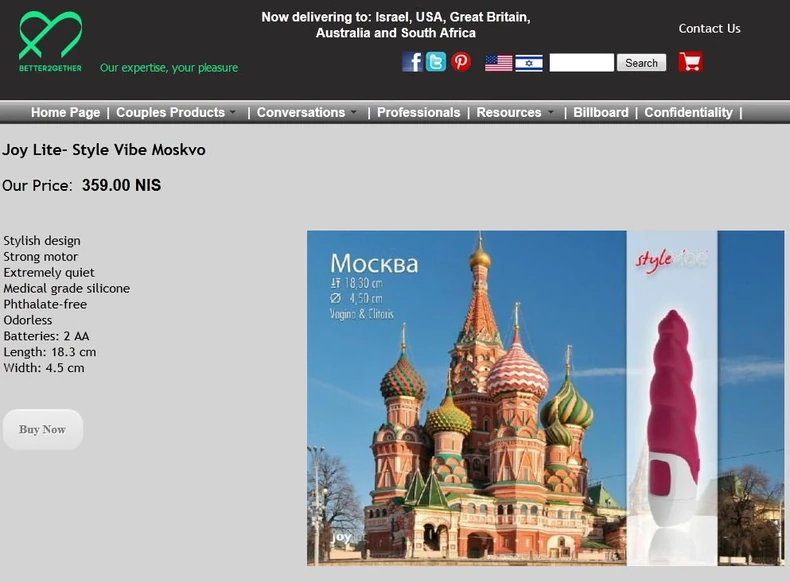Open the Pinterest icon link

460,62
